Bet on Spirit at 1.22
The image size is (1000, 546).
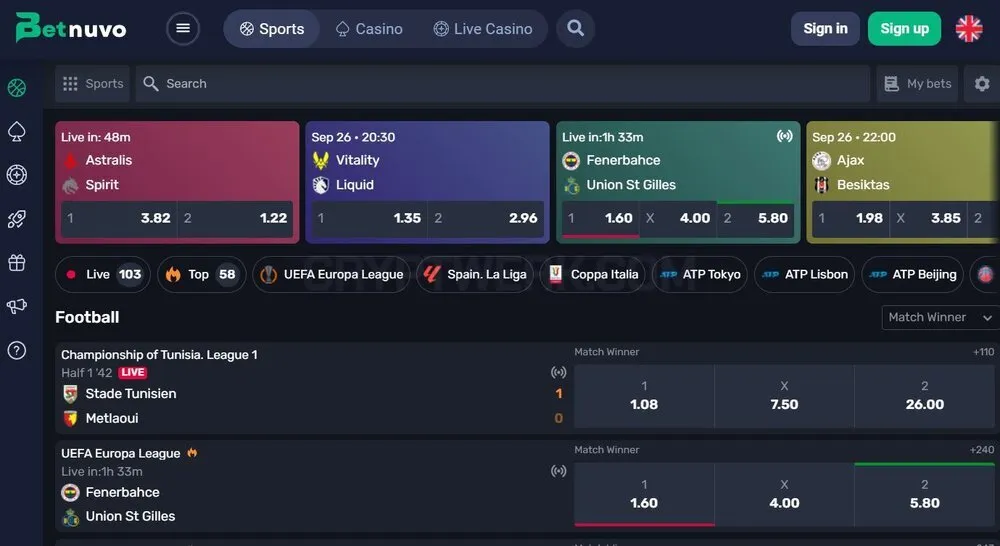[235, 218]
